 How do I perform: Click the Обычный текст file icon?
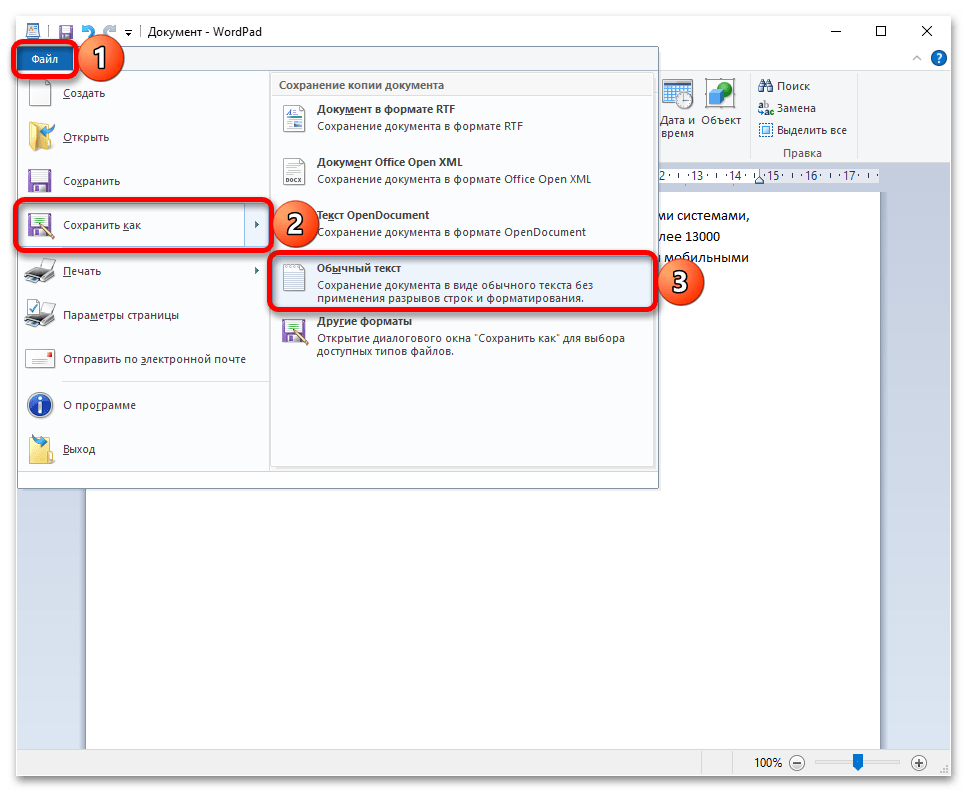click(x=294, y=278)
